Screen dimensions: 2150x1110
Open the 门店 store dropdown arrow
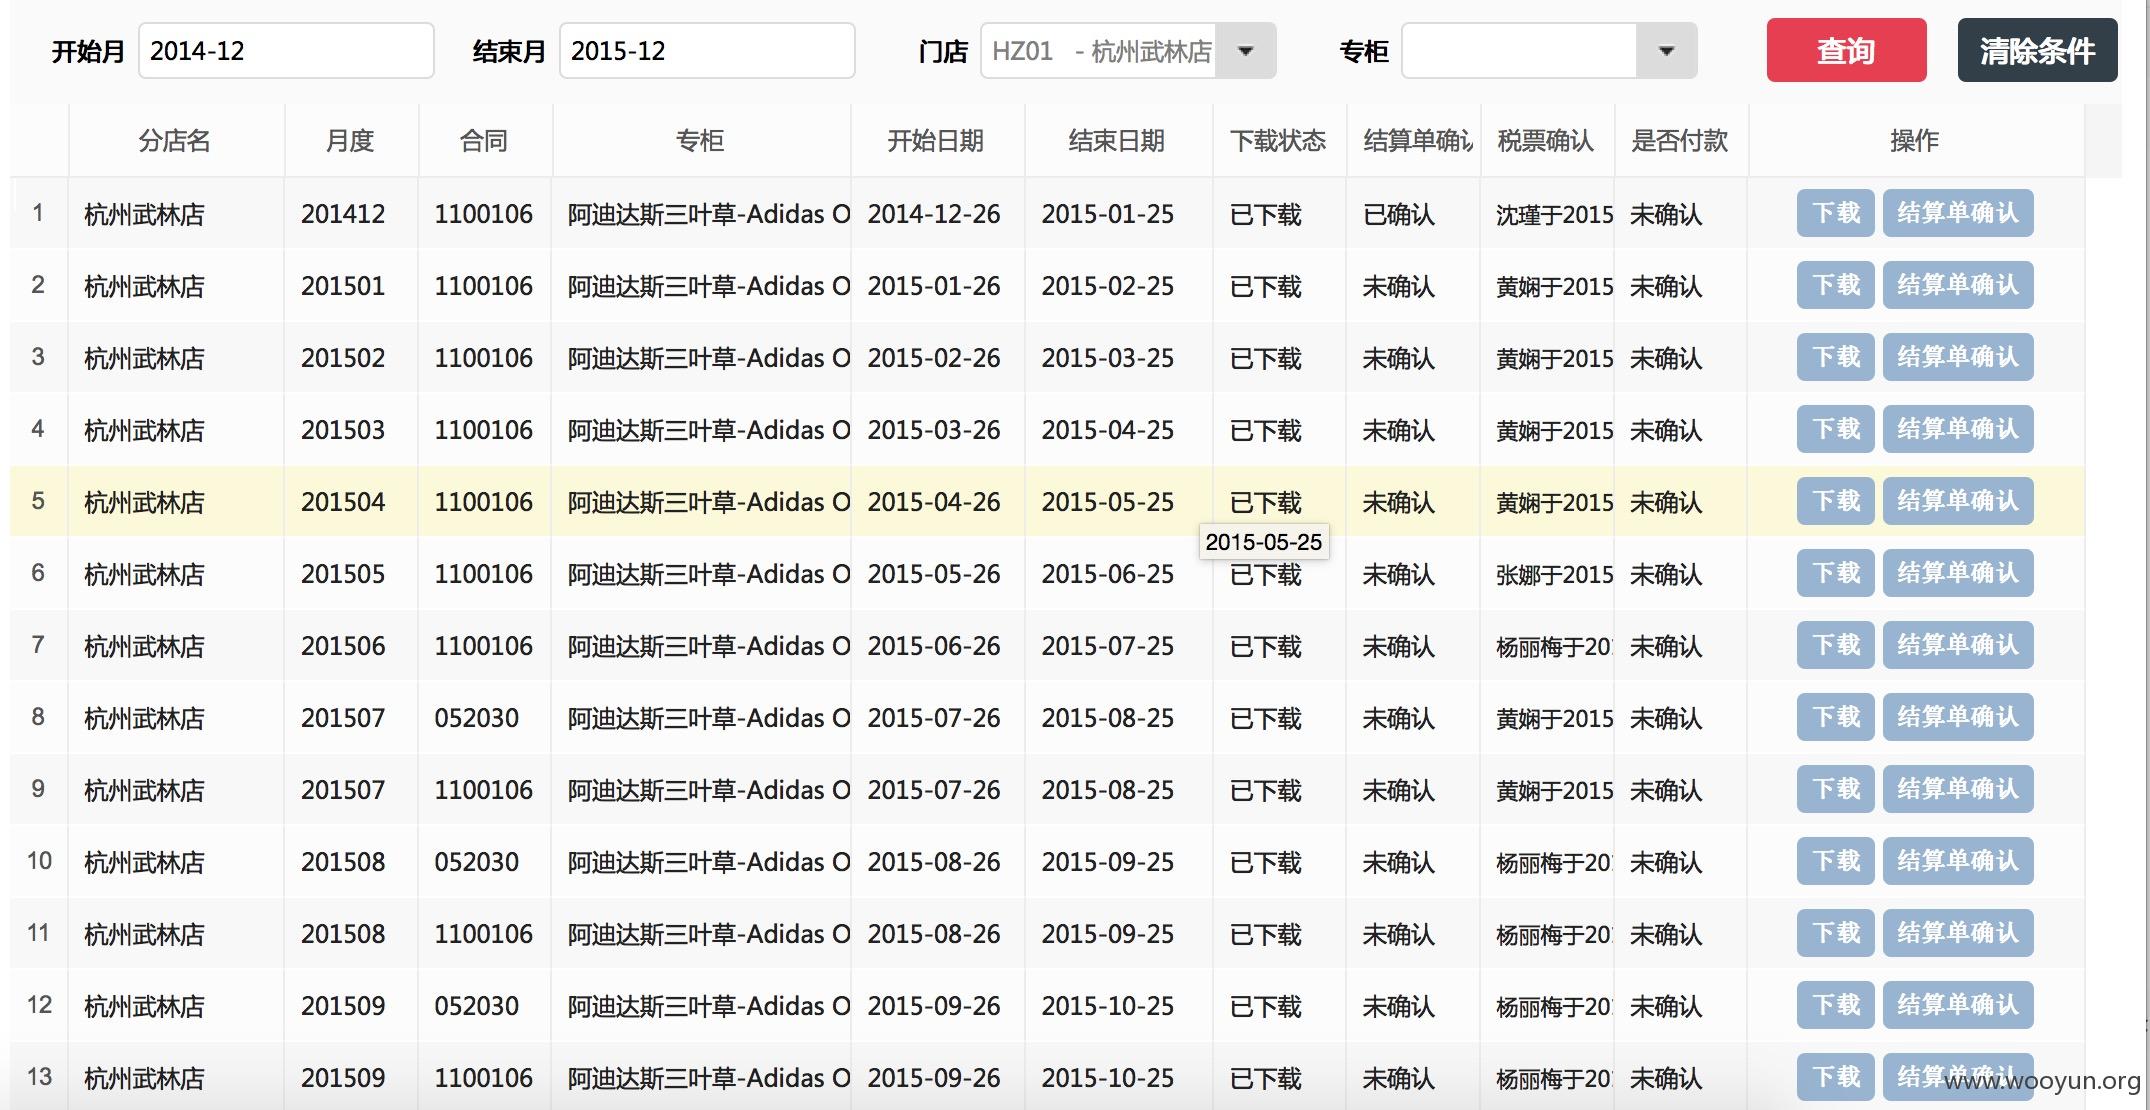click(x=1246, y=51)
